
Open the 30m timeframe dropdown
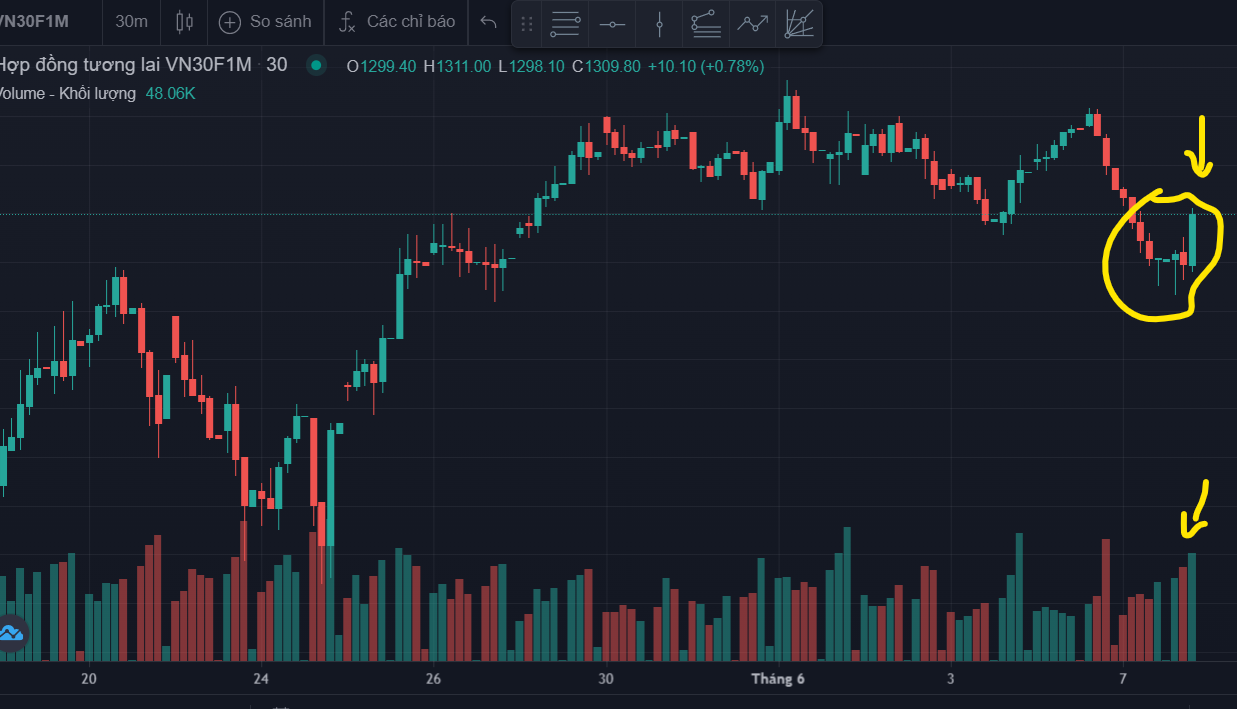131,21
